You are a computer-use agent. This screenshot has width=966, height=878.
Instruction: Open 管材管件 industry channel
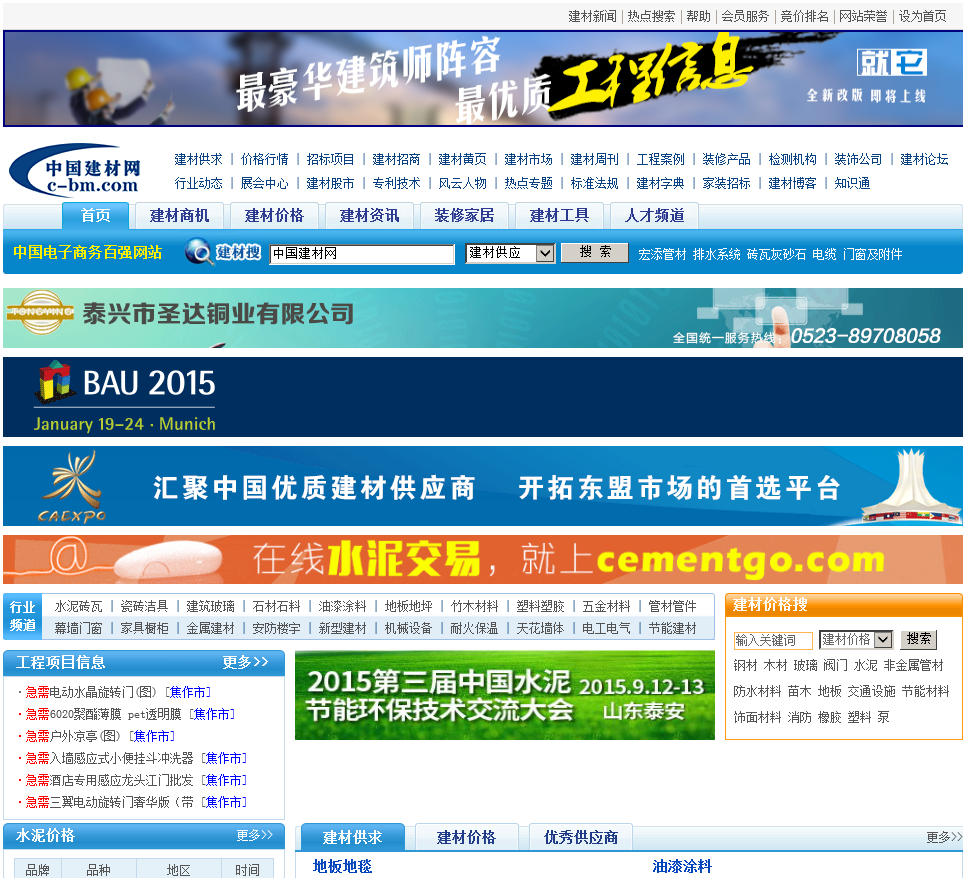[x=672, y=606]
